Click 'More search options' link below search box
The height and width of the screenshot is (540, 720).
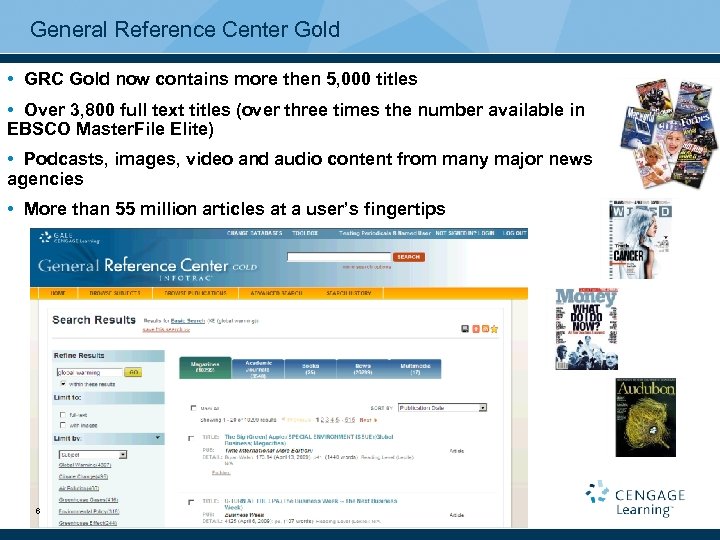click(x=367, y=267)
